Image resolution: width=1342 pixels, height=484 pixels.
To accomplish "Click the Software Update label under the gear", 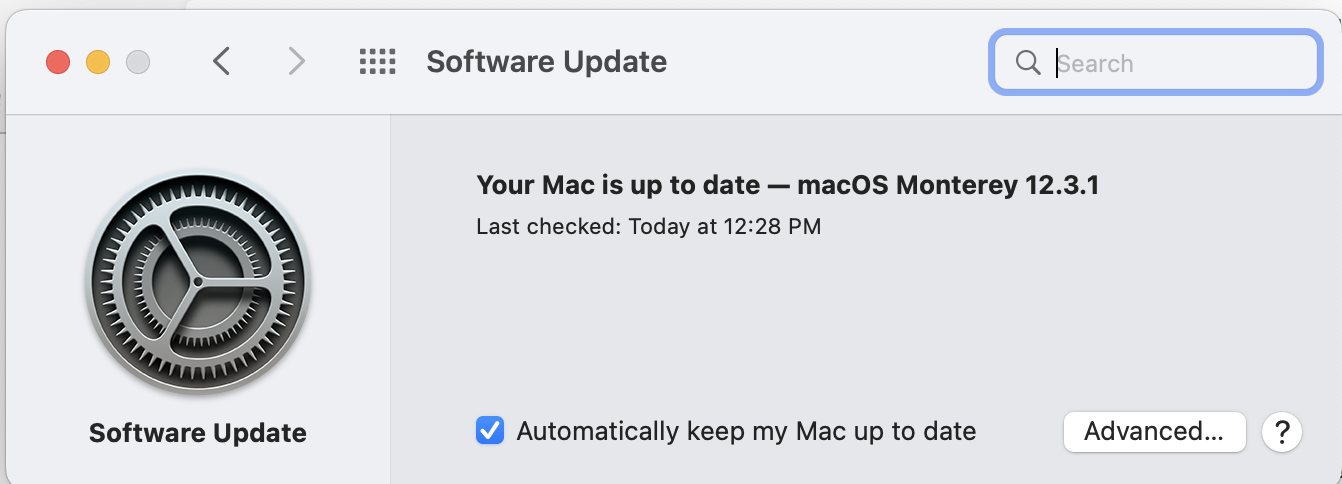I will pos(198,433).
